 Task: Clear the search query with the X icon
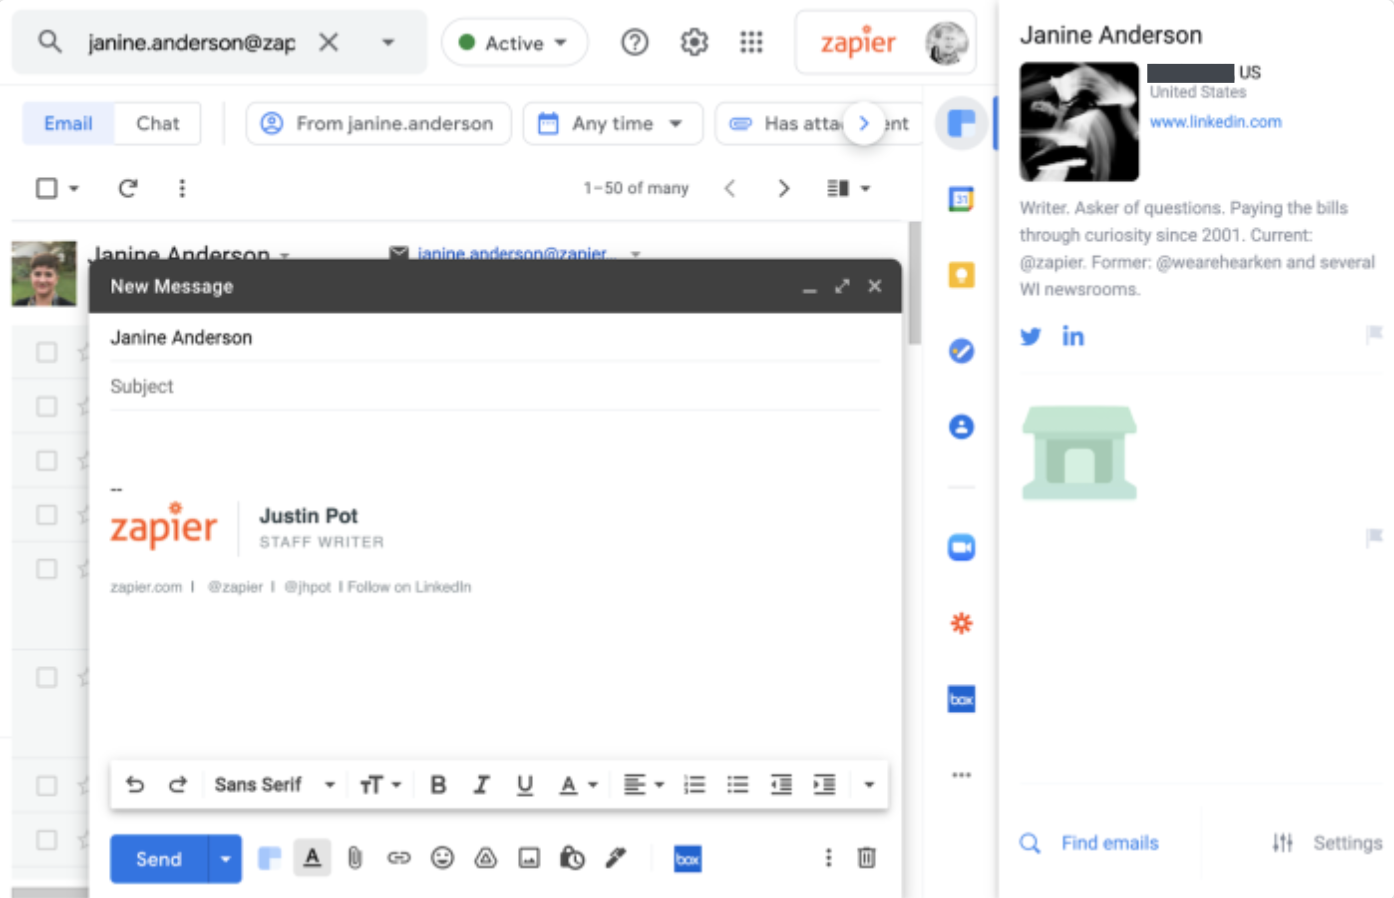tap(328, 42)
